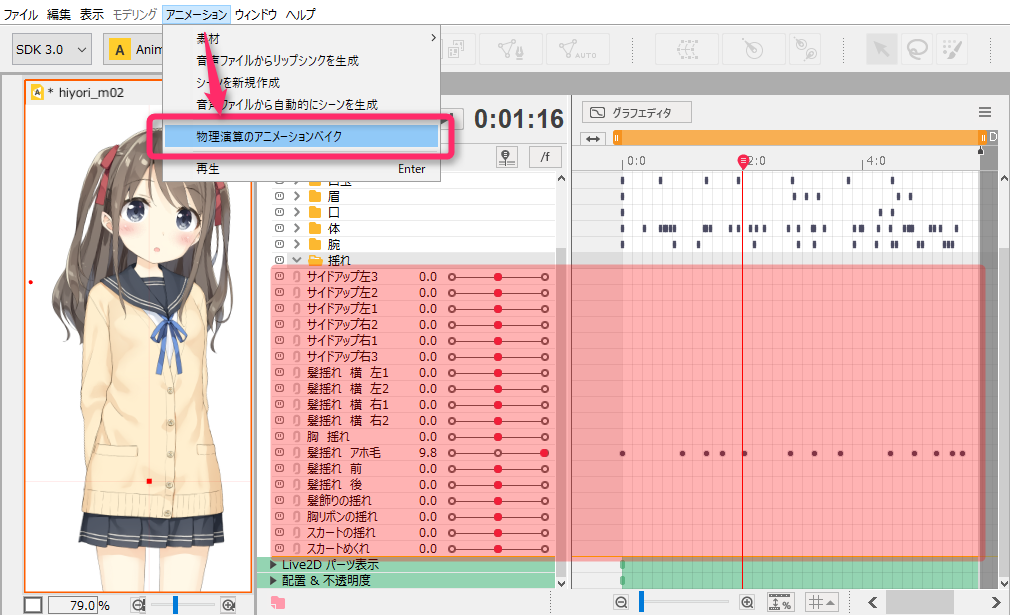Click the timeline fit-percentage icon
The width and height of the screenshot is (1010, 615).
coord(780,603)
